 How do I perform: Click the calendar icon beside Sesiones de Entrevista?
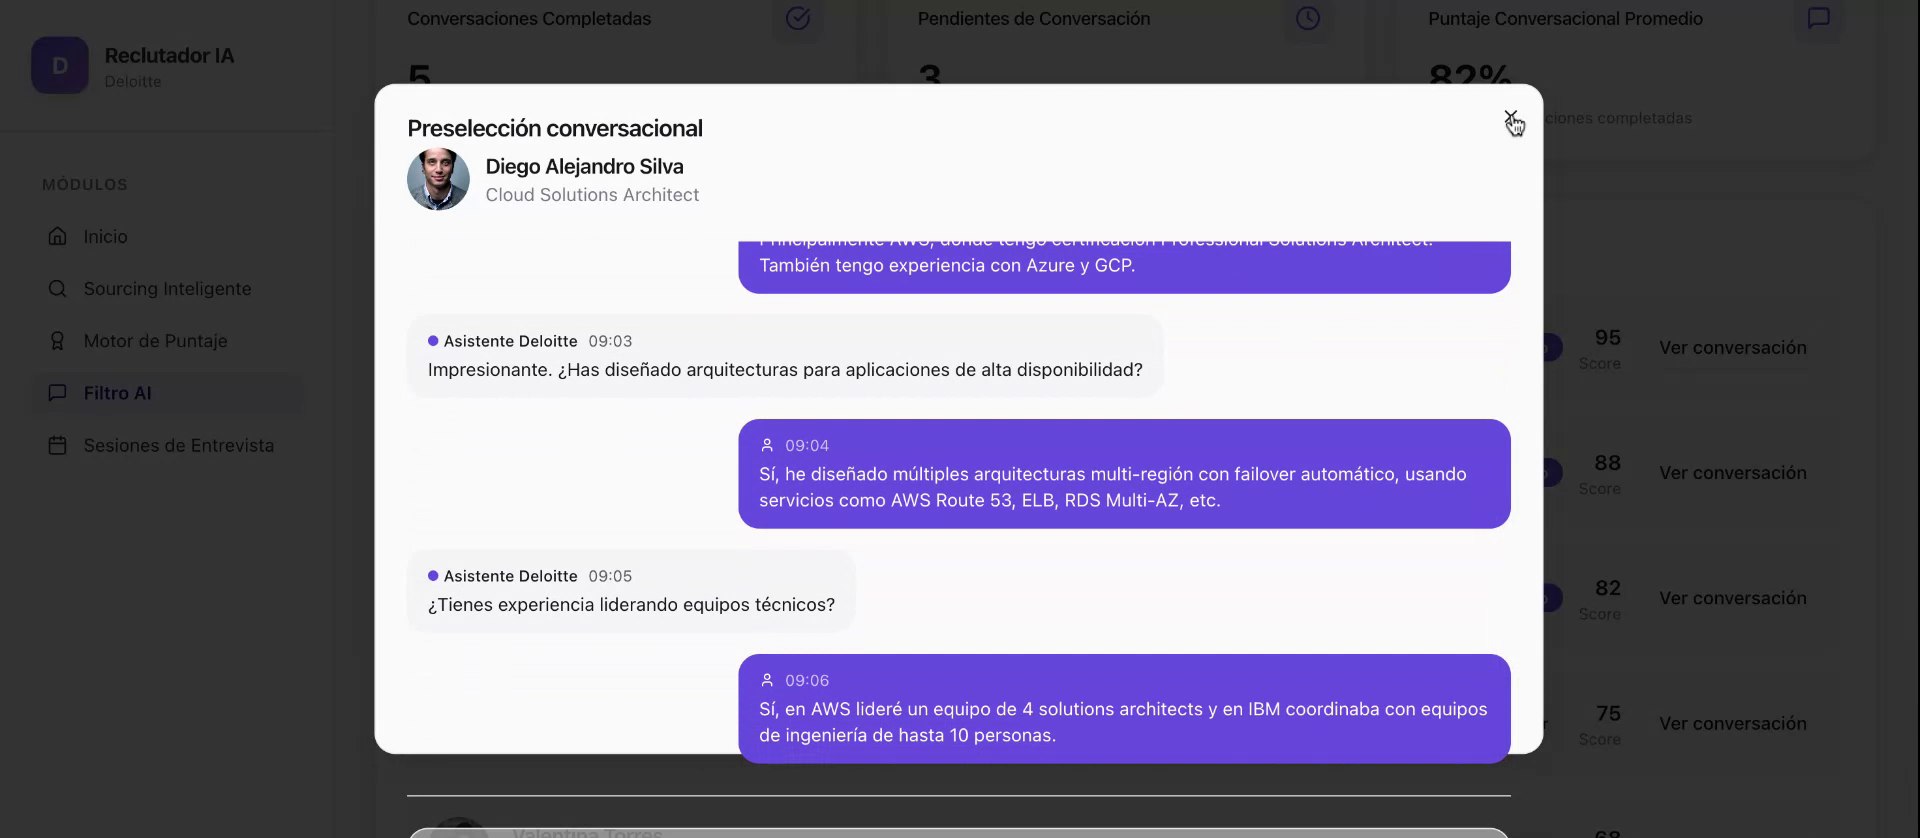tap(58, 445)
